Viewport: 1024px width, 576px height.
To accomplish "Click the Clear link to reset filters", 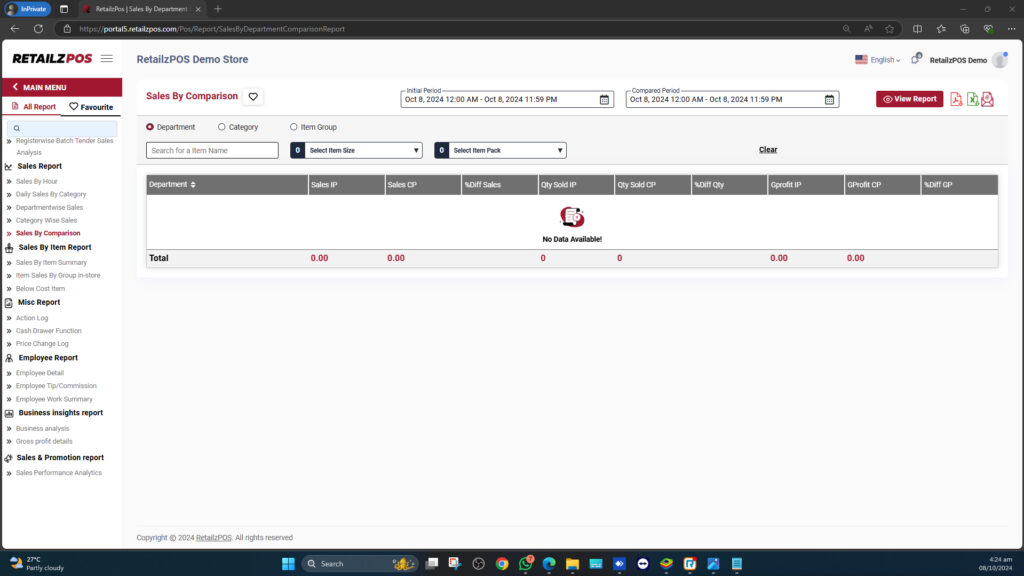I will coord(767,148).
